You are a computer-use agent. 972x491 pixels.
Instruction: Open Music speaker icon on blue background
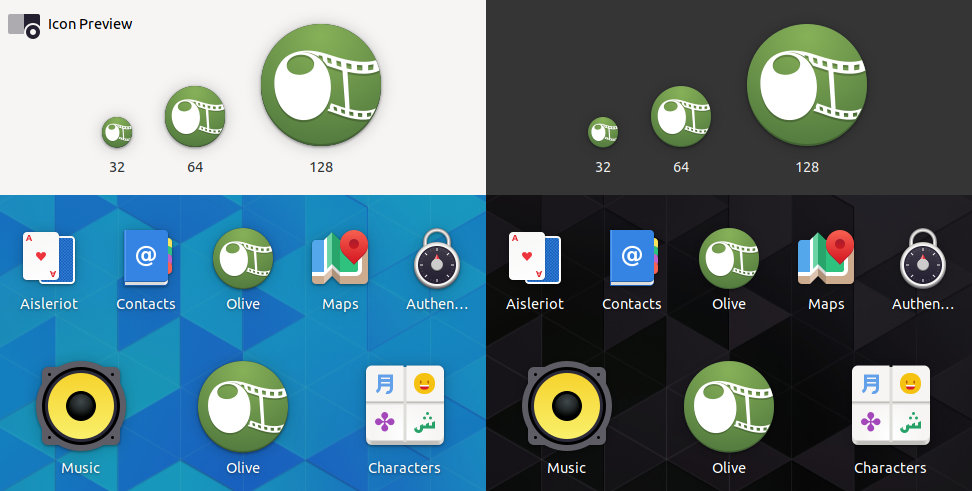pyautogui.click(x=81, y=406)
